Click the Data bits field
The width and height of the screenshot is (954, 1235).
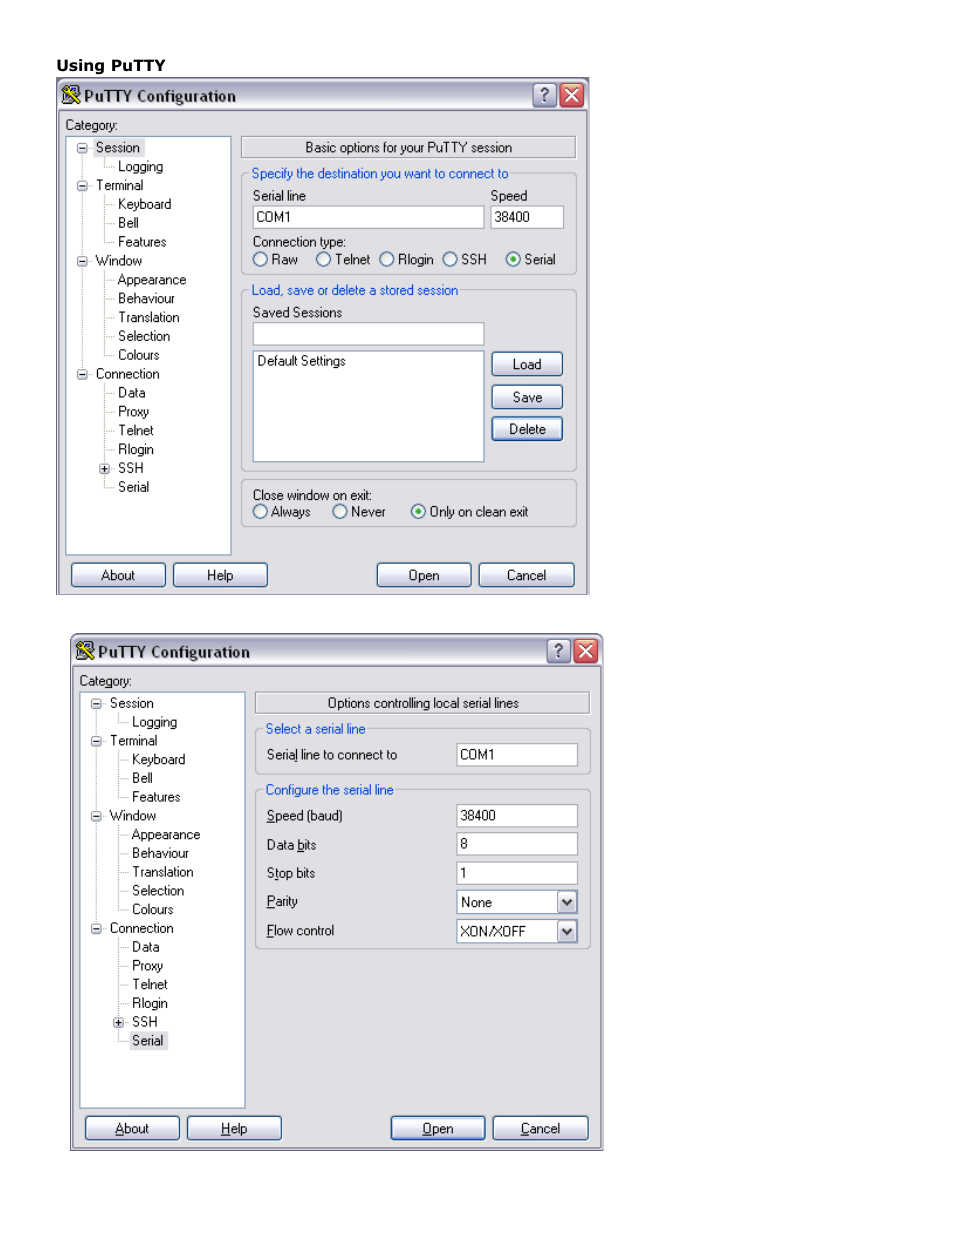click(517, 844)
